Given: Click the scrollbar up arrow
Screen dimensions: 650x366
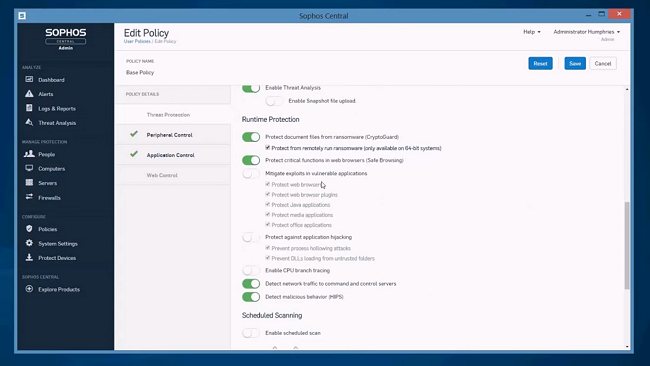Looking at the screenshot, I should click(x=627, y=89).
